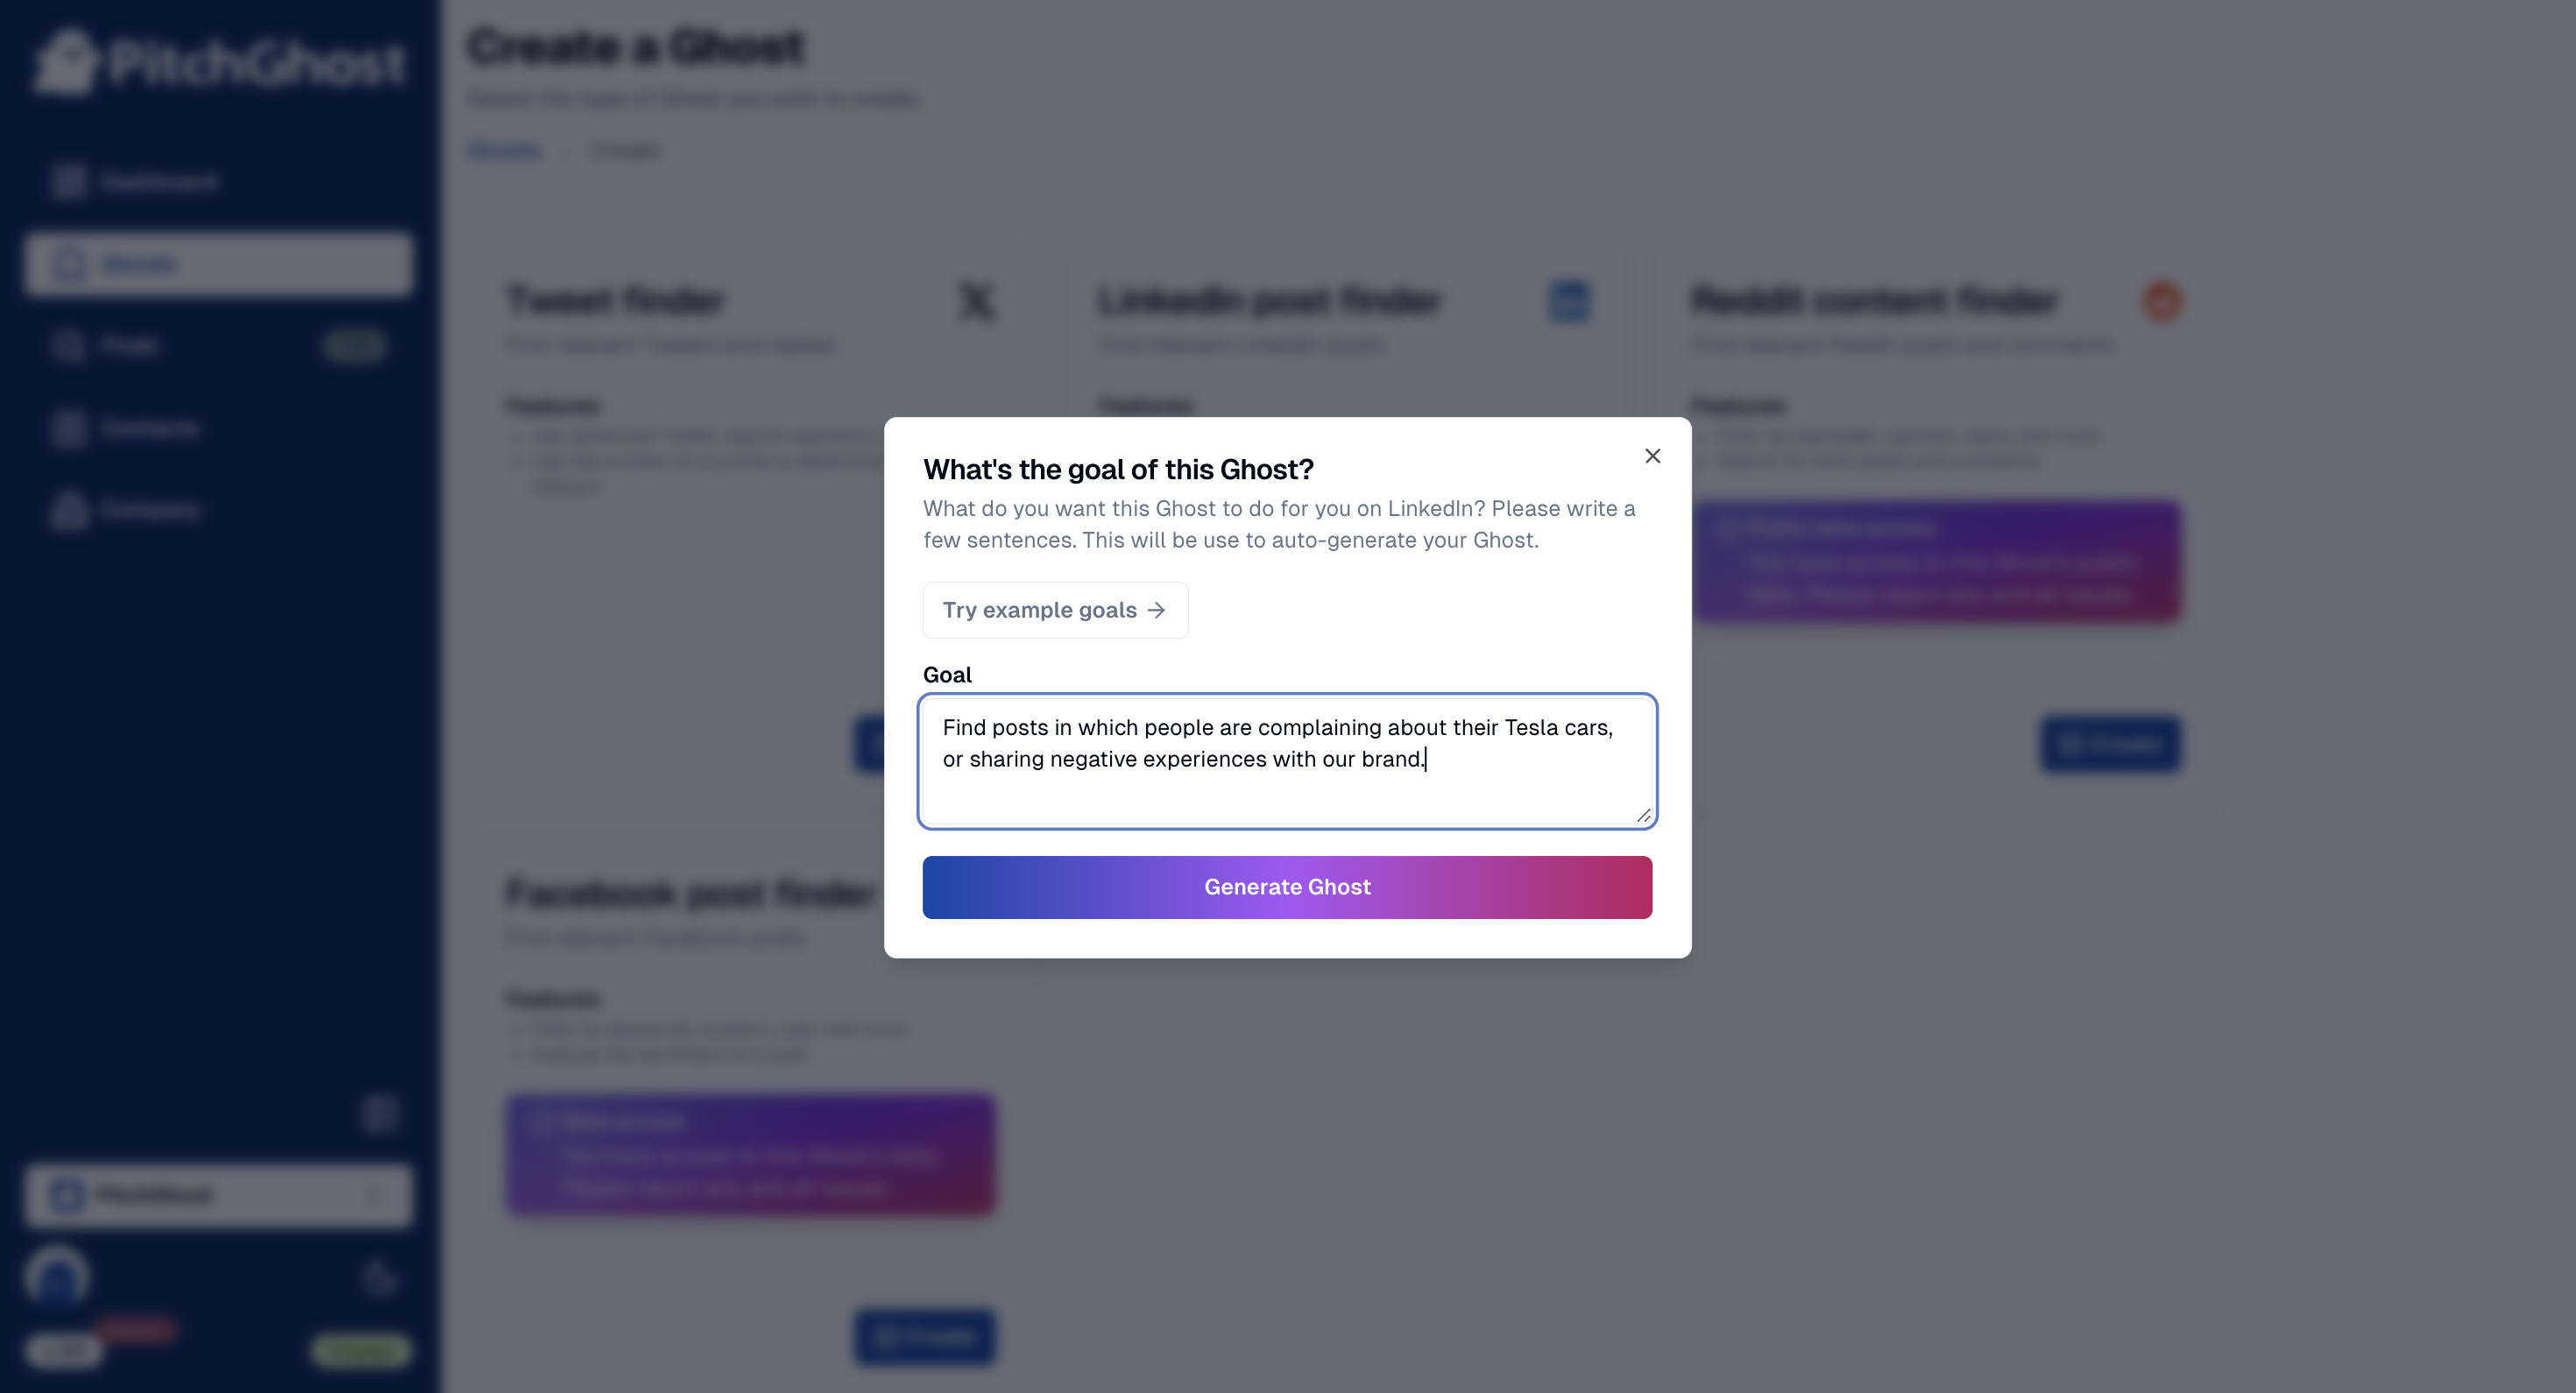The height and width of the screenshot is (1393, 2576).
Task: Click the X logo on Tweet finder card
Action: (x=976, y=301)
